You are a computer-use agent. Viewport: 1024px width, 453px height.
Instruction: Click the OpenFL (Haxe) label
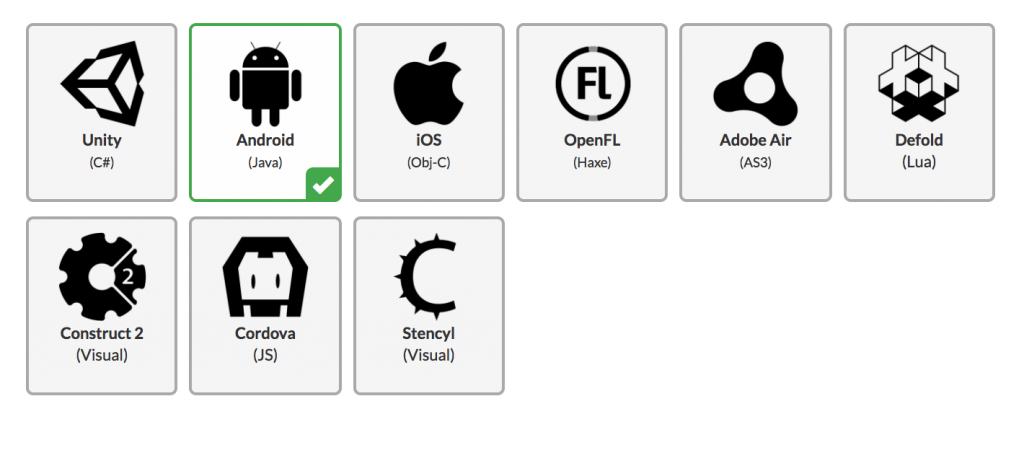click(x=592, y=150)
